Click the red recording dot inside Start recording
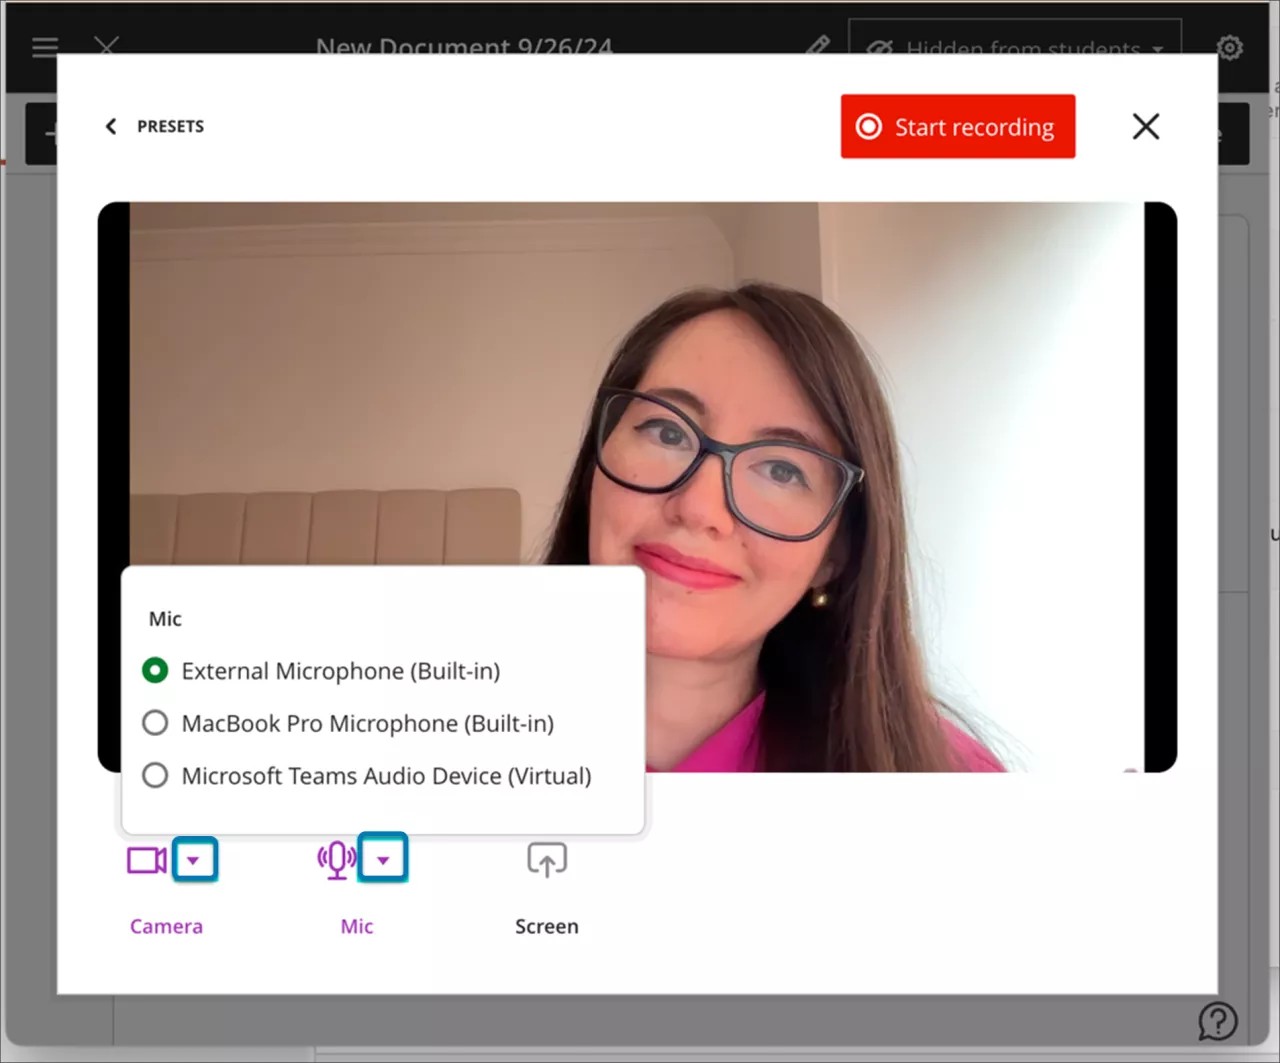1280x1063 pixels. point(868,126)
